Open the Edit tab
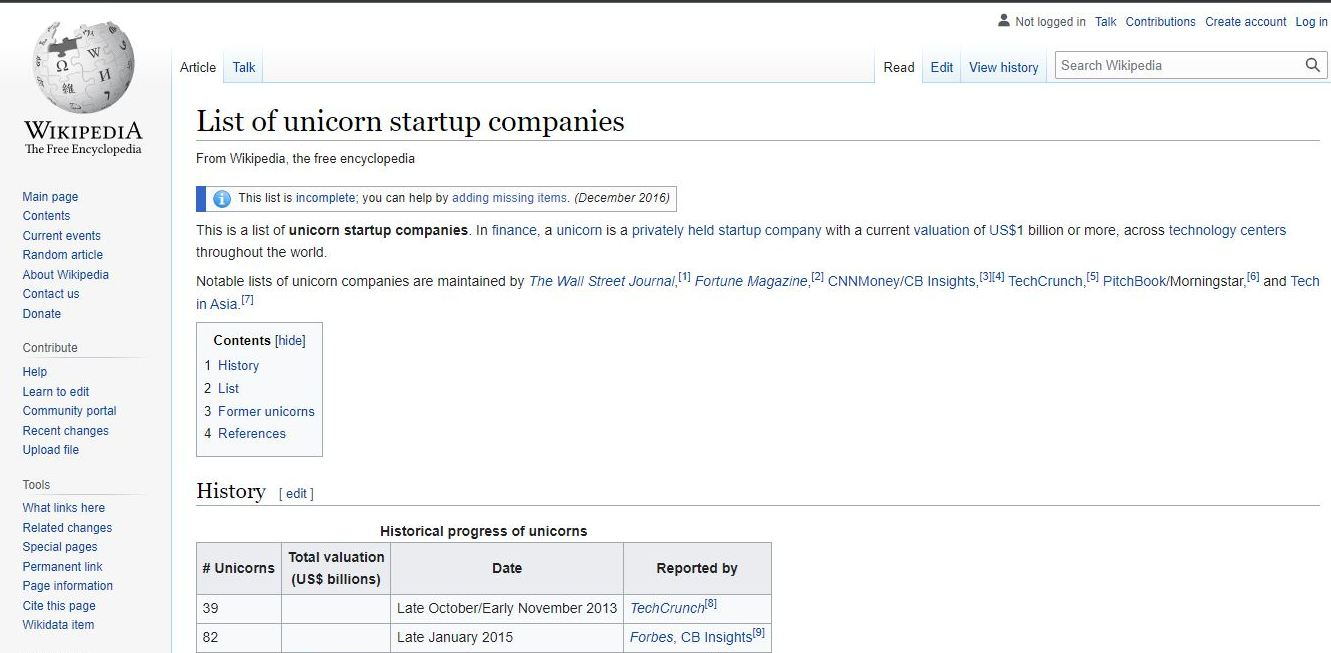Screen dimensions: 1331x653 click(x=942, y=67)
